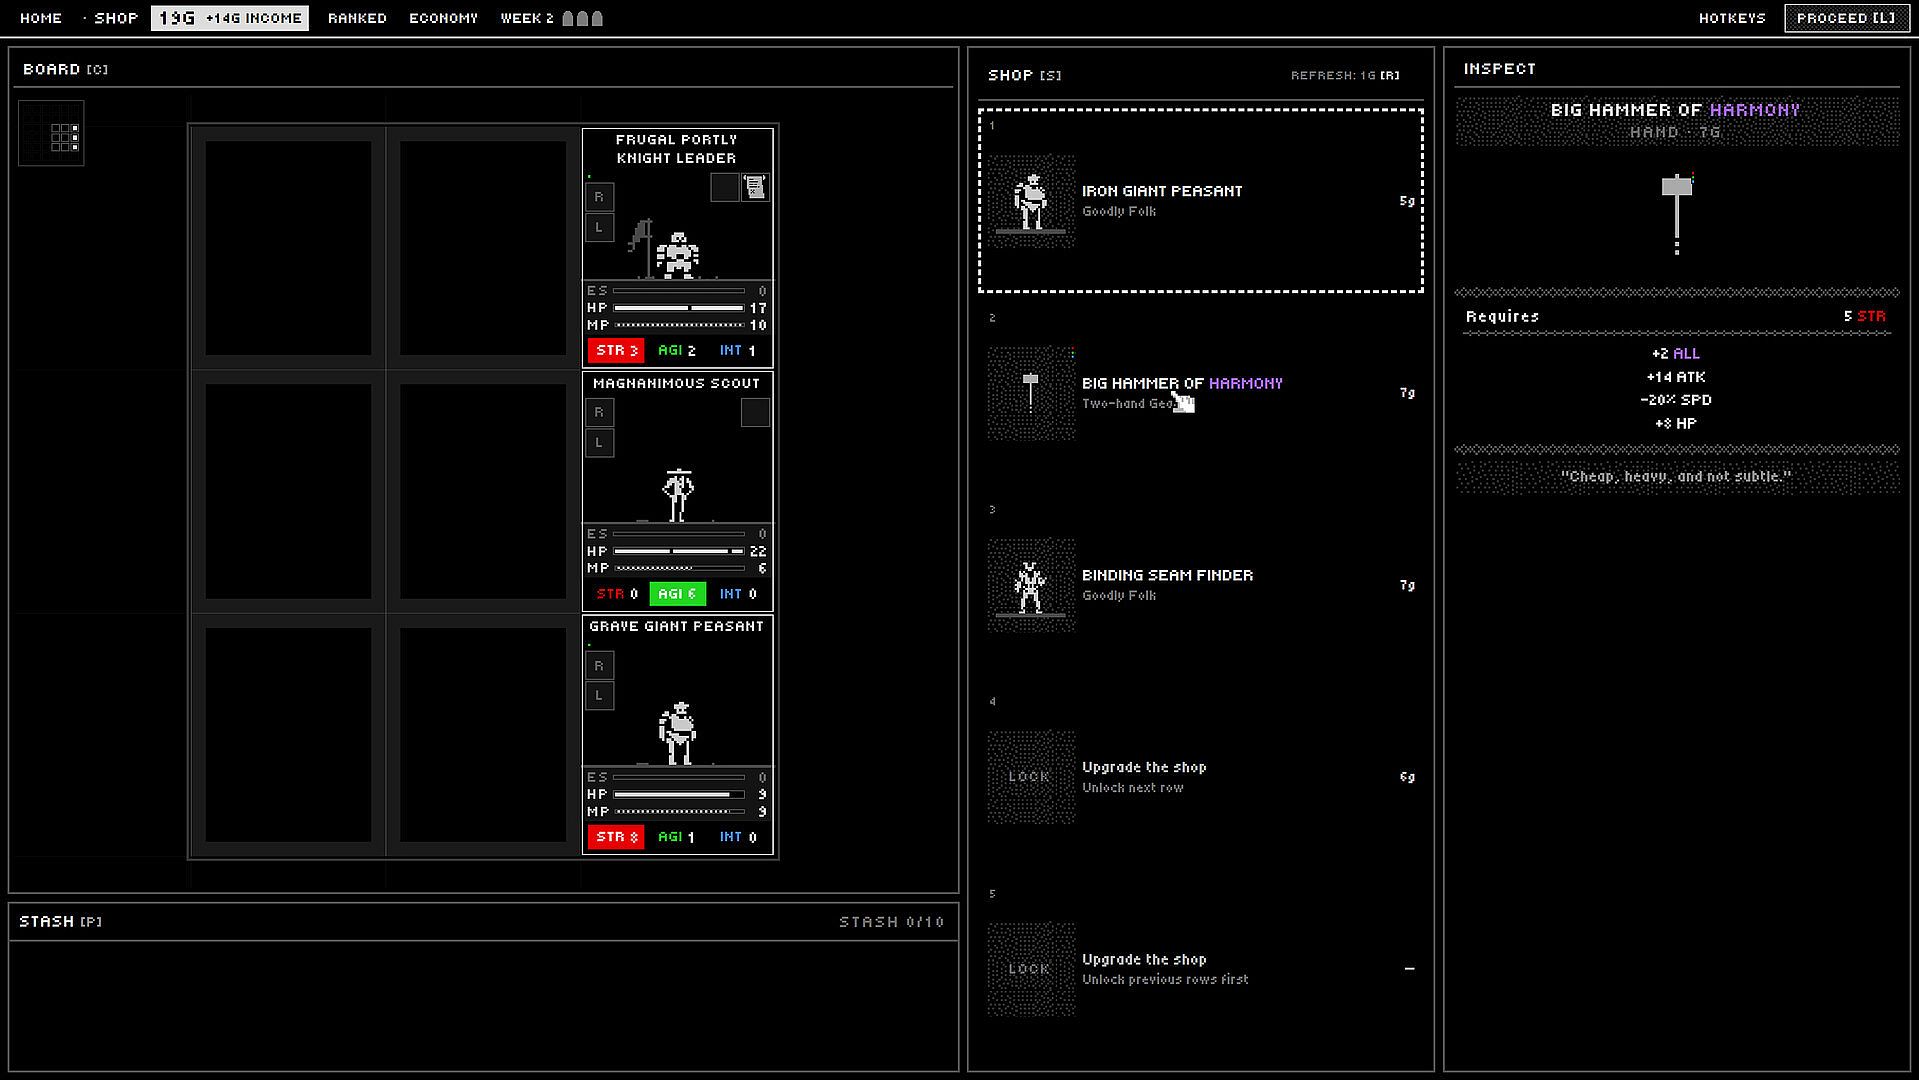The height and width of the screenshot is (1080, 1919).
Task: Open the ECONOMY tab
Action: 443,18
